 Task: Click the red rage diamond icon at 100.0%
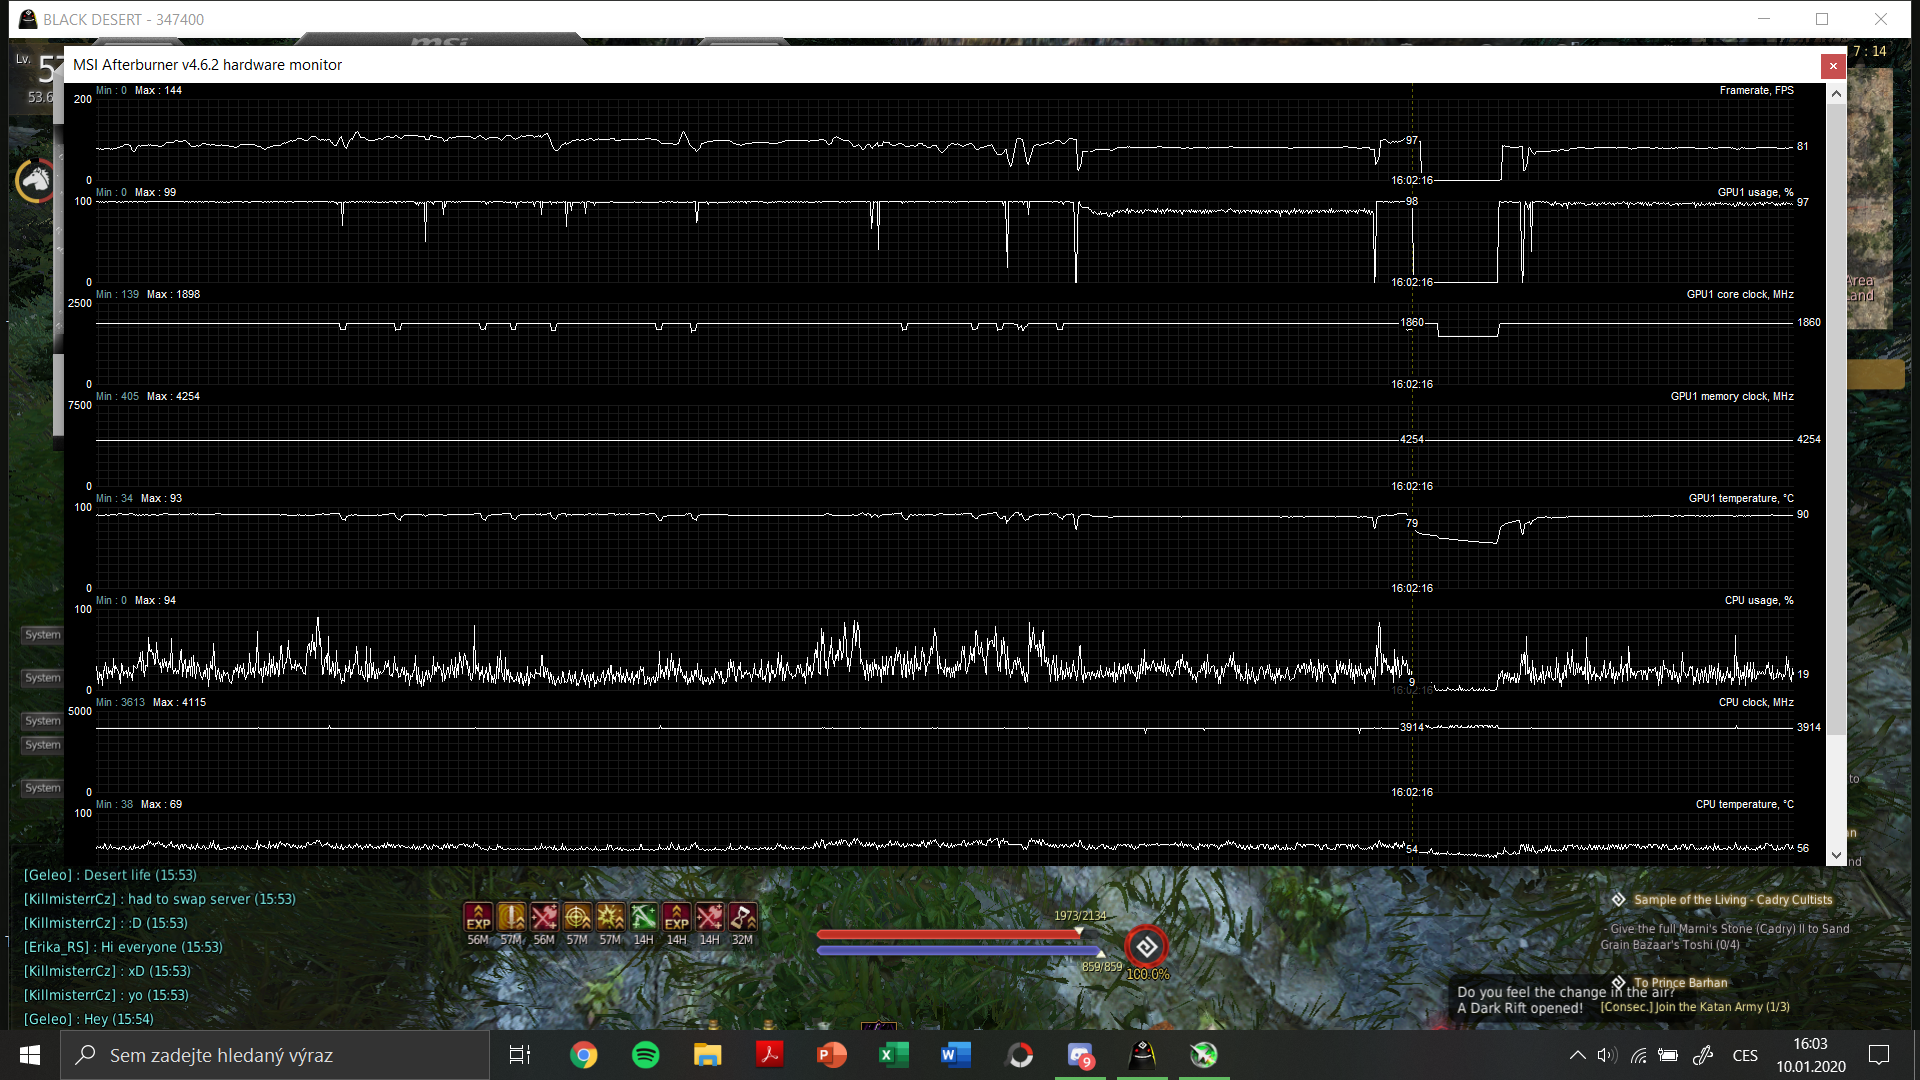click(1146, 946)
